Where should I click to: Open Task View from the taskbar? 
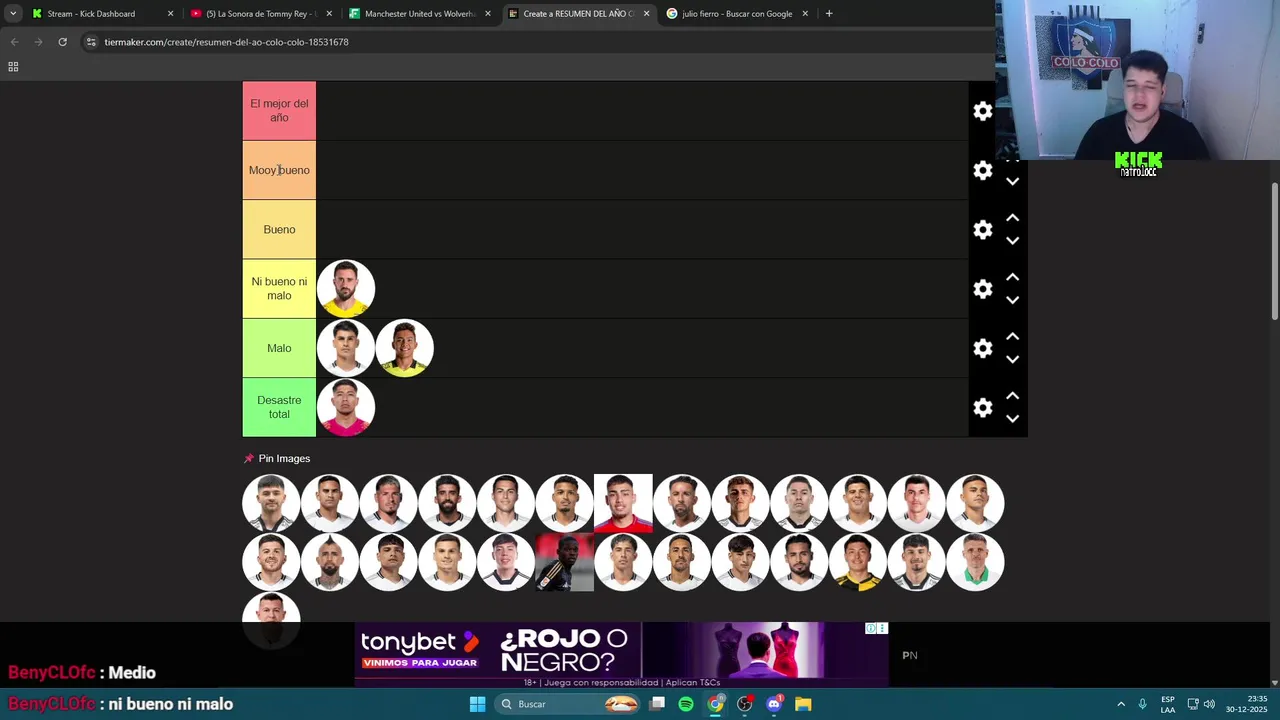point(657,704)
